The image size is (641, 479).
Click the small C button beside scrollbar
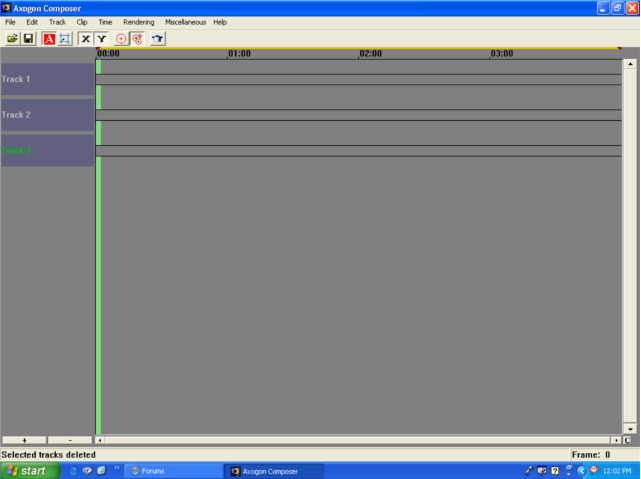coord(628,440)
